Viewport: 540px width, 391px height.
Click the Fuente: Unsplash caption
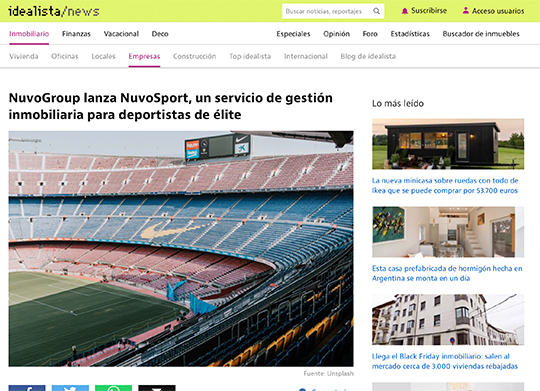tap(328, 373)
